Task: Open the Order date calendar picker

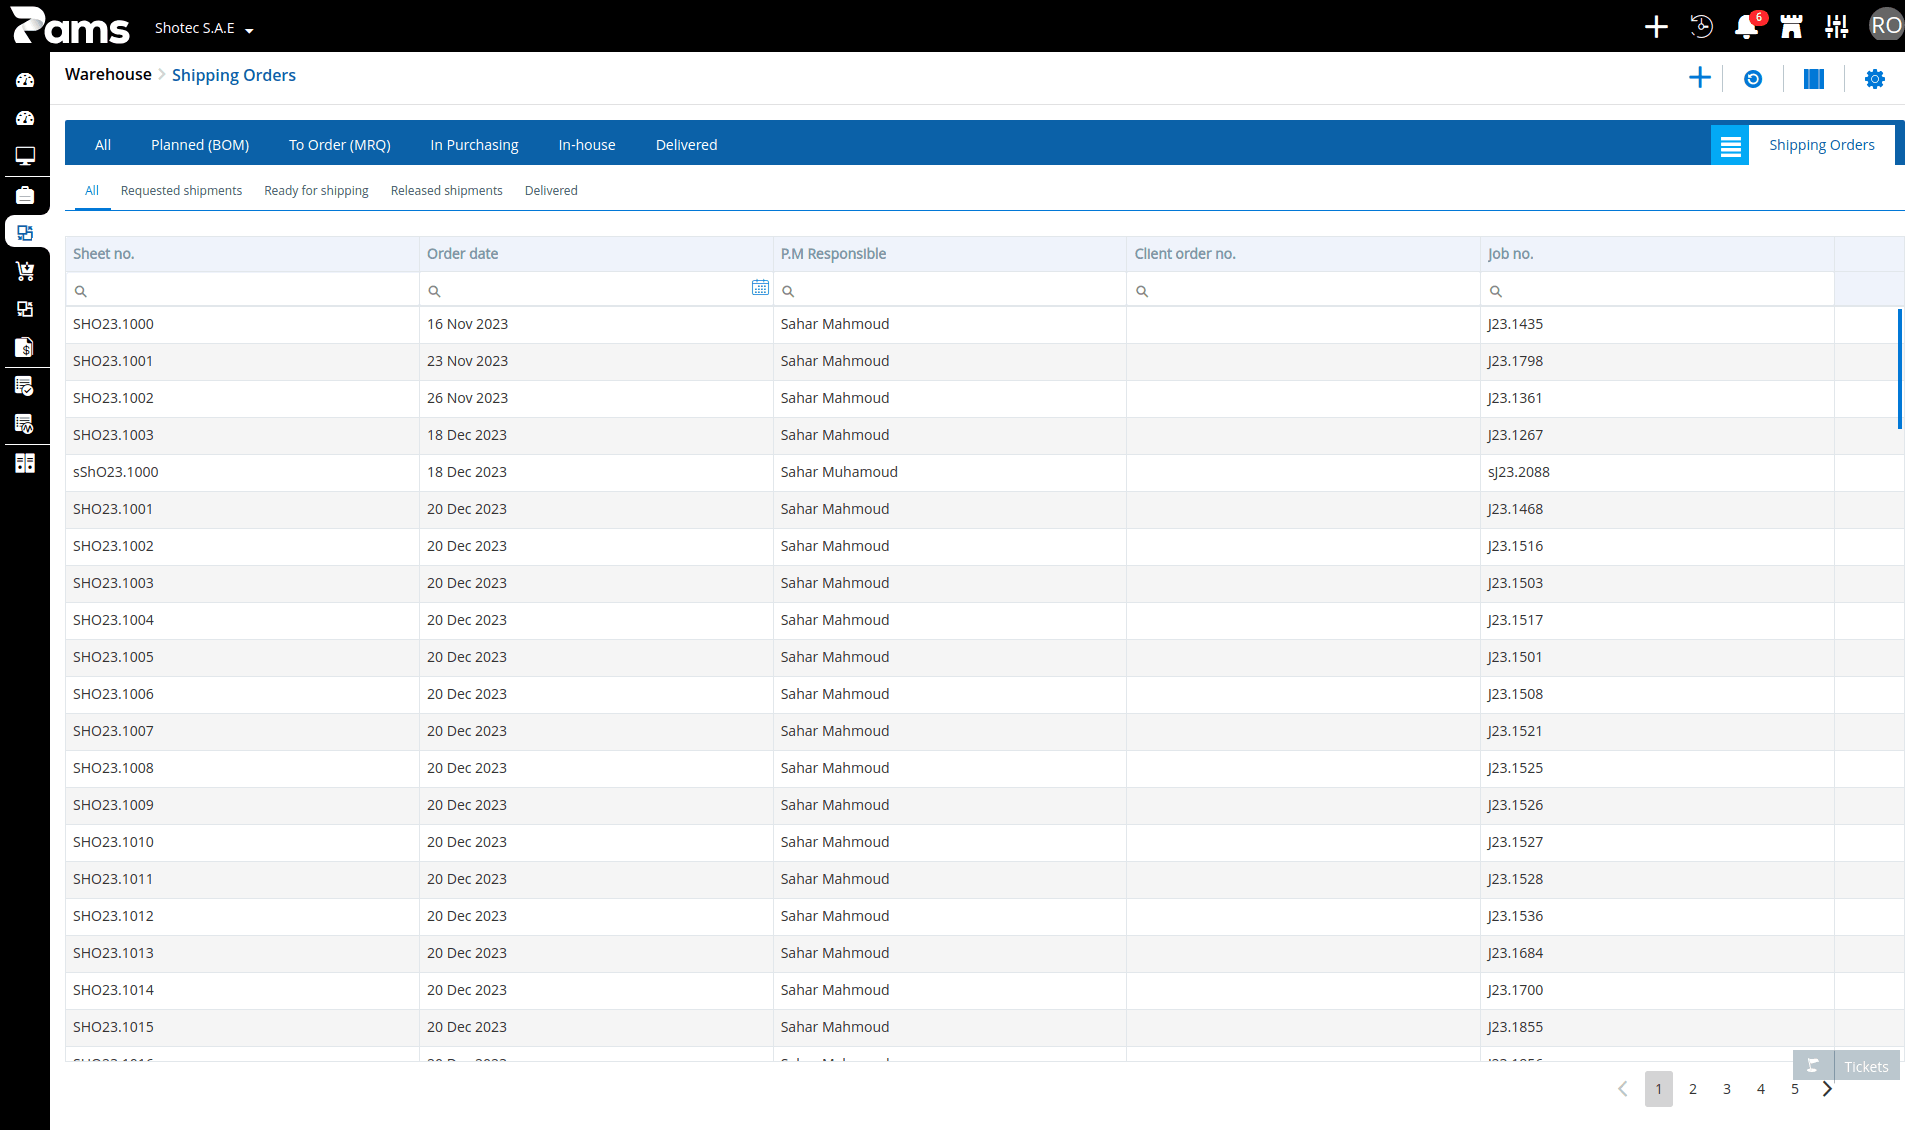Action: point(760,288)
